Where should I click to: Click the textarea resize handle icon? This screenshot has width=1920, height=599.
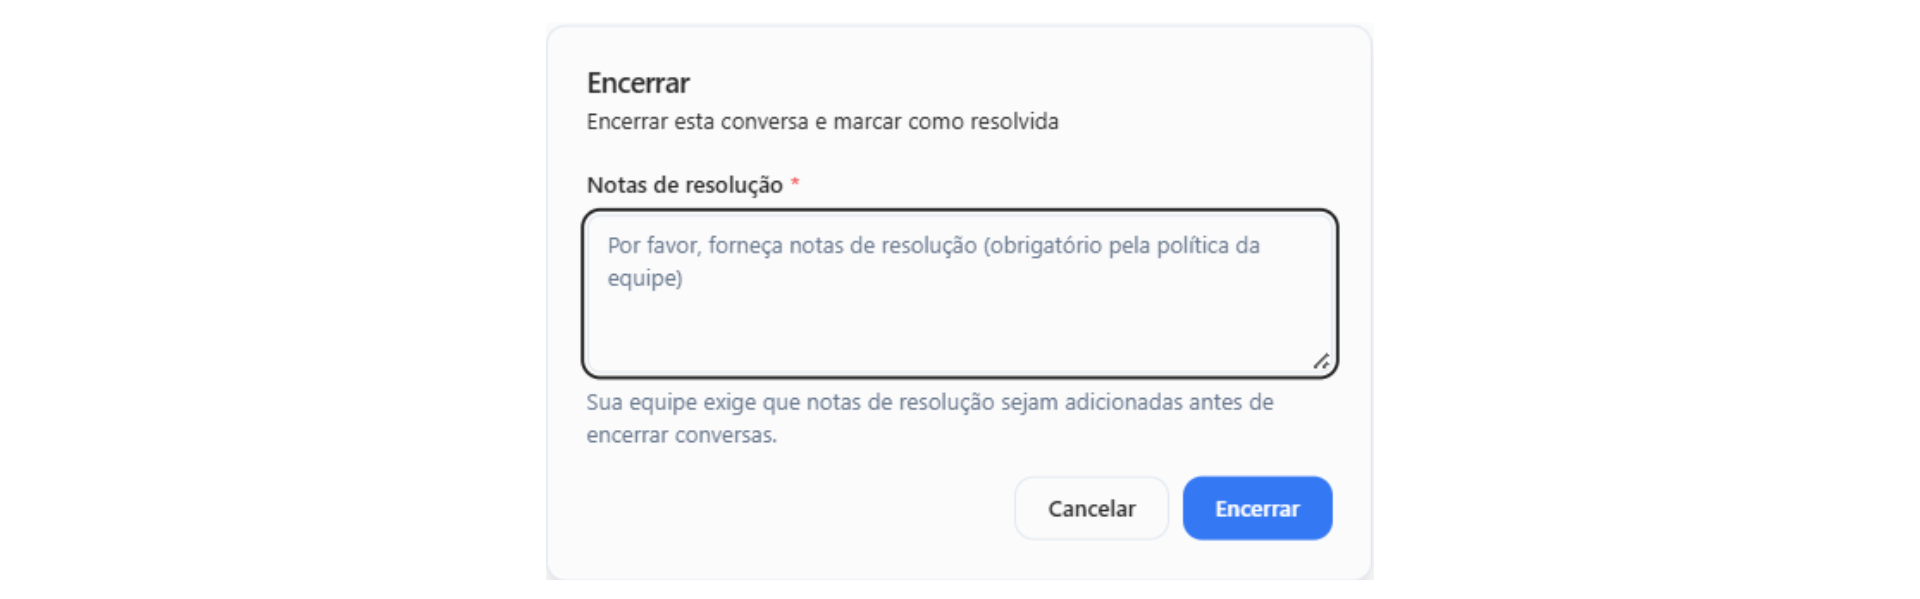[1321, 361]
